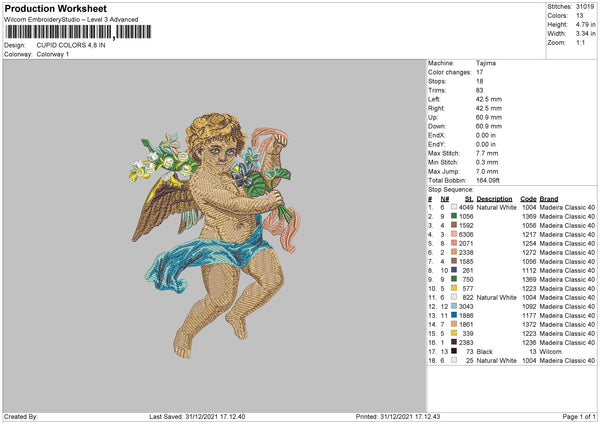The height and width of the screenshot is (424, 600).
Task: Click the light blue swatch in stop 12
Action: (454, 306)
